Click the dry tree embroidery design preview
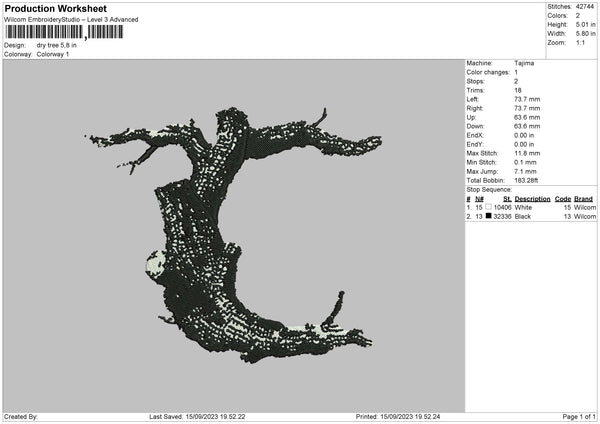The height and width of the screenshot is (424, 600). pyautogui.click(x=233, y=235)
